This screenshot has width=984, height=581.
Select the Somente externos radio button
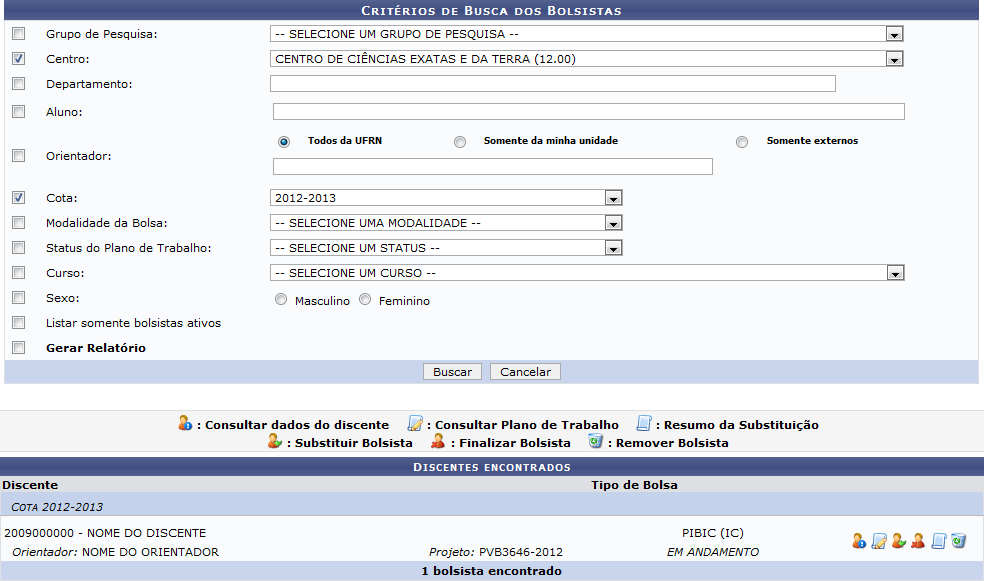741,141
